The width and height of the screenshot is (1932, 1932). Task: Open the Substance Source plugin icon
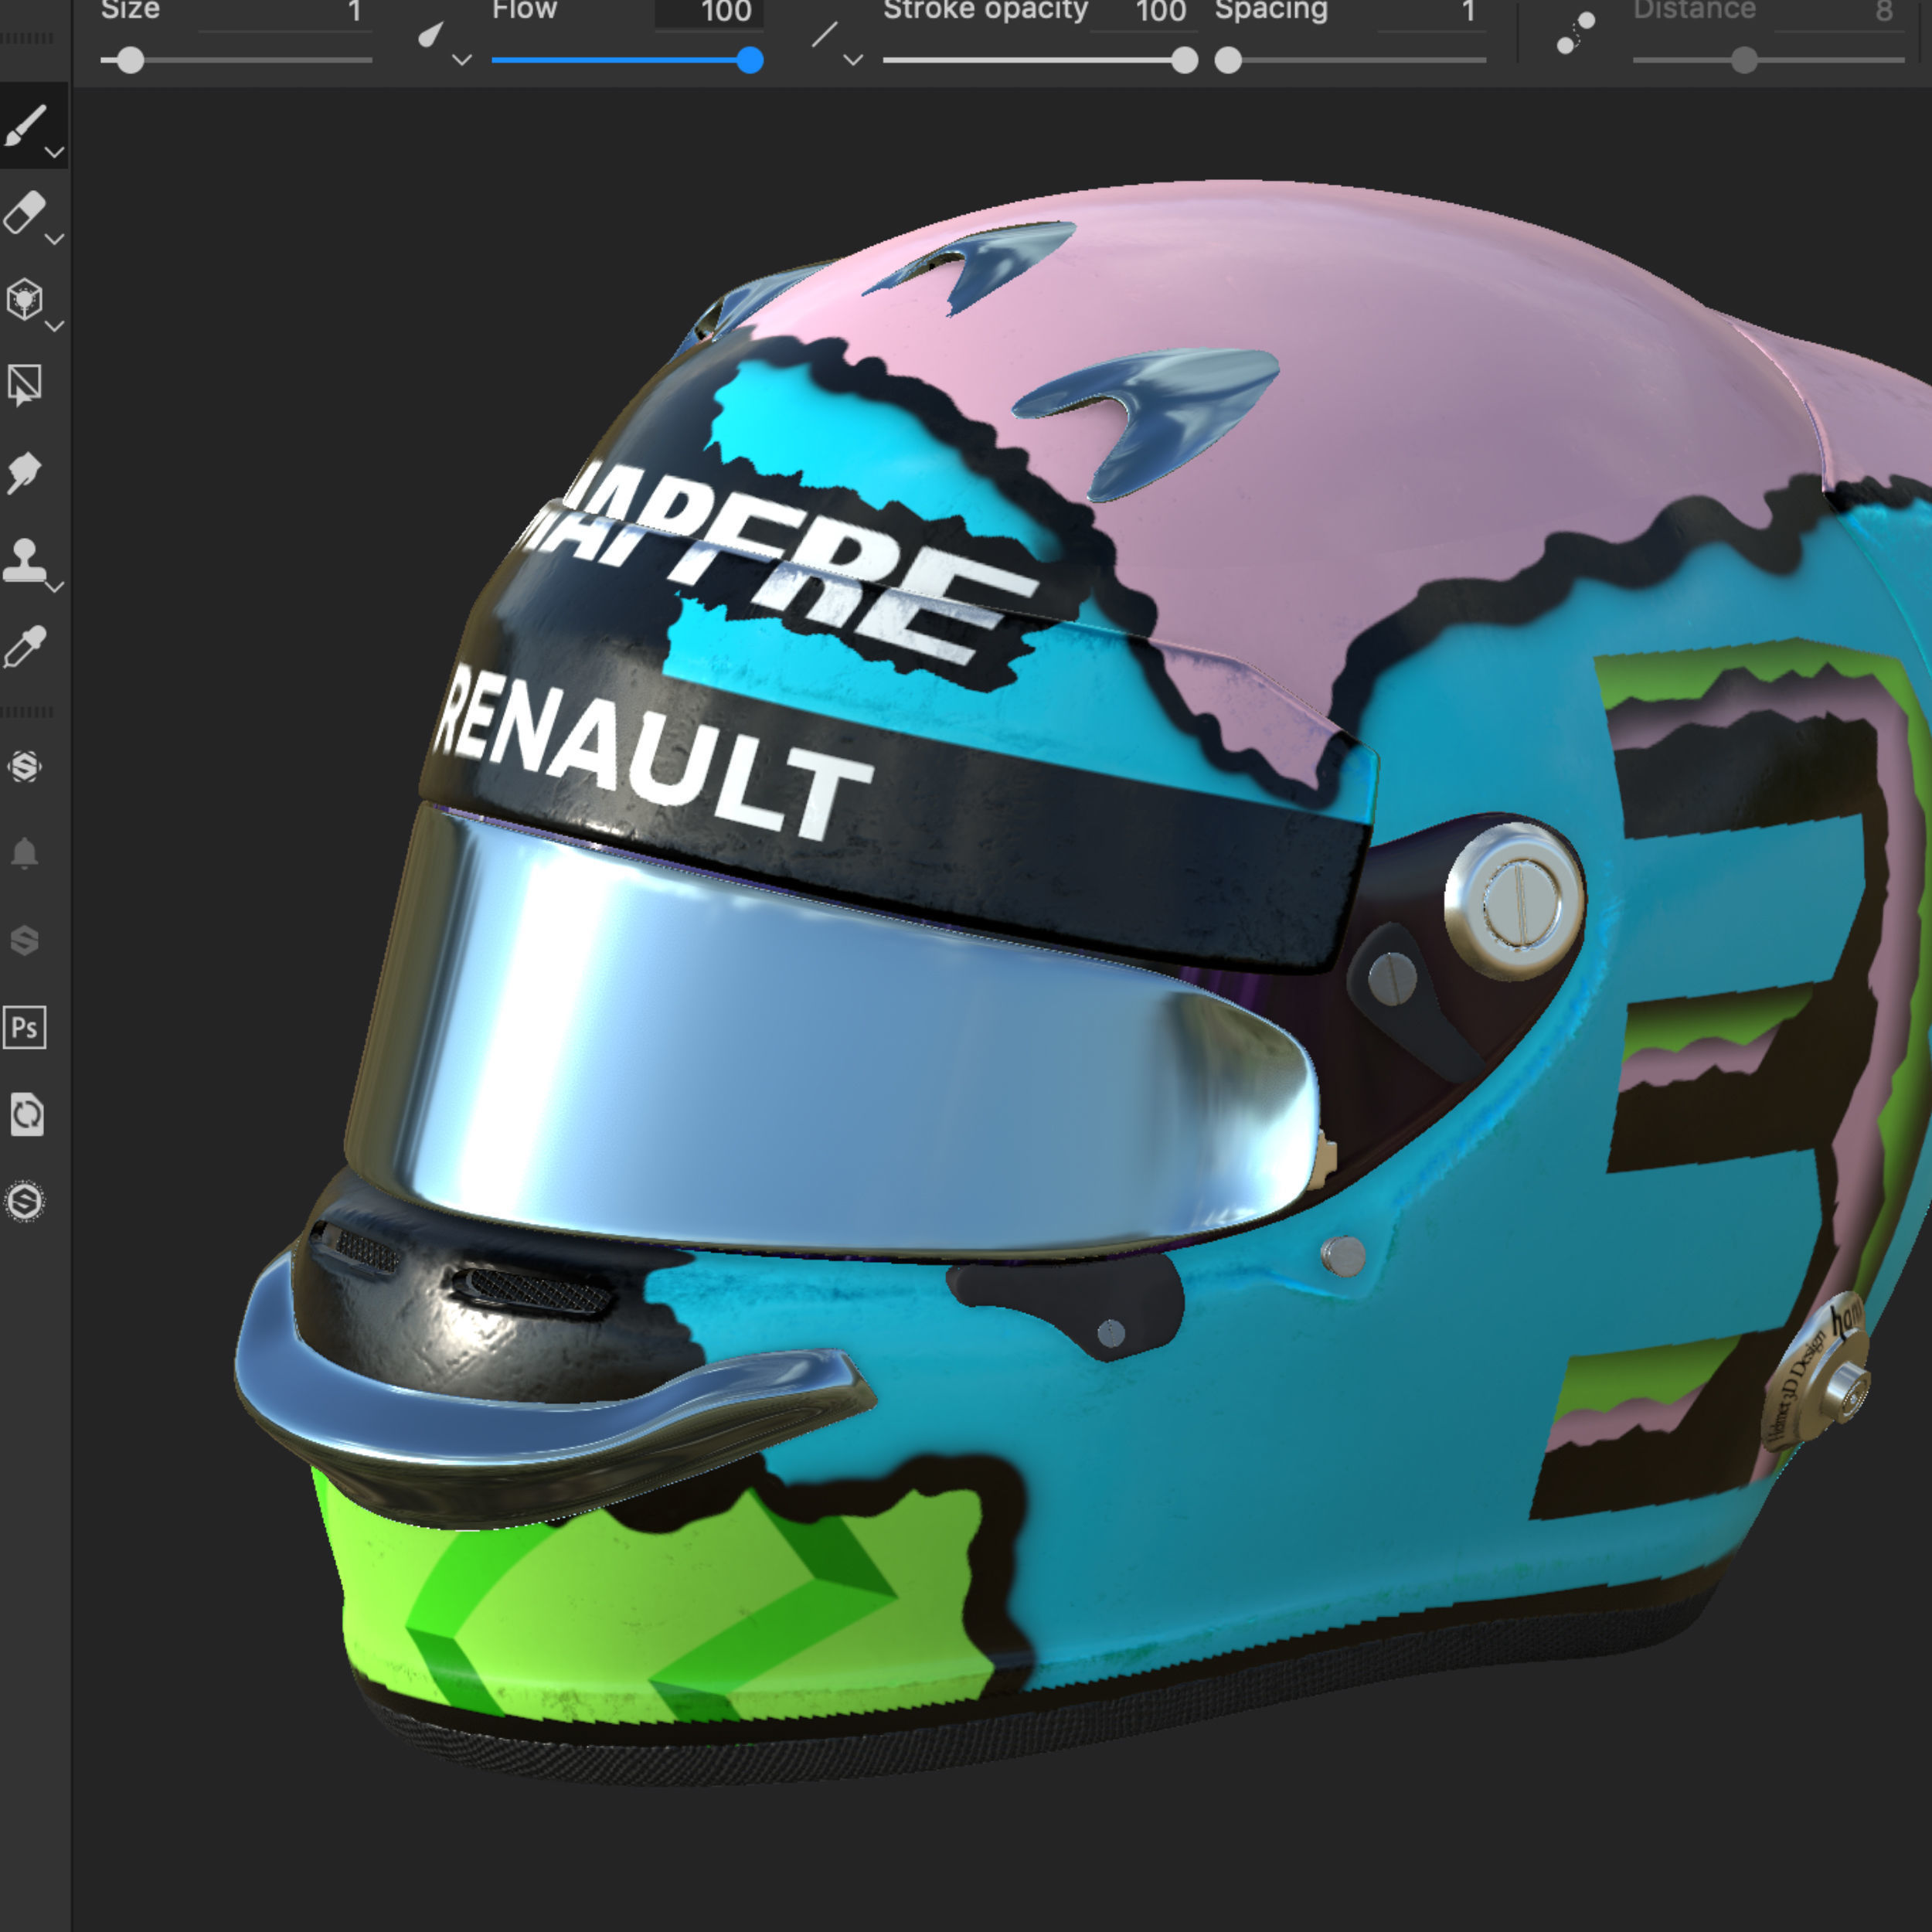point(25,767)
